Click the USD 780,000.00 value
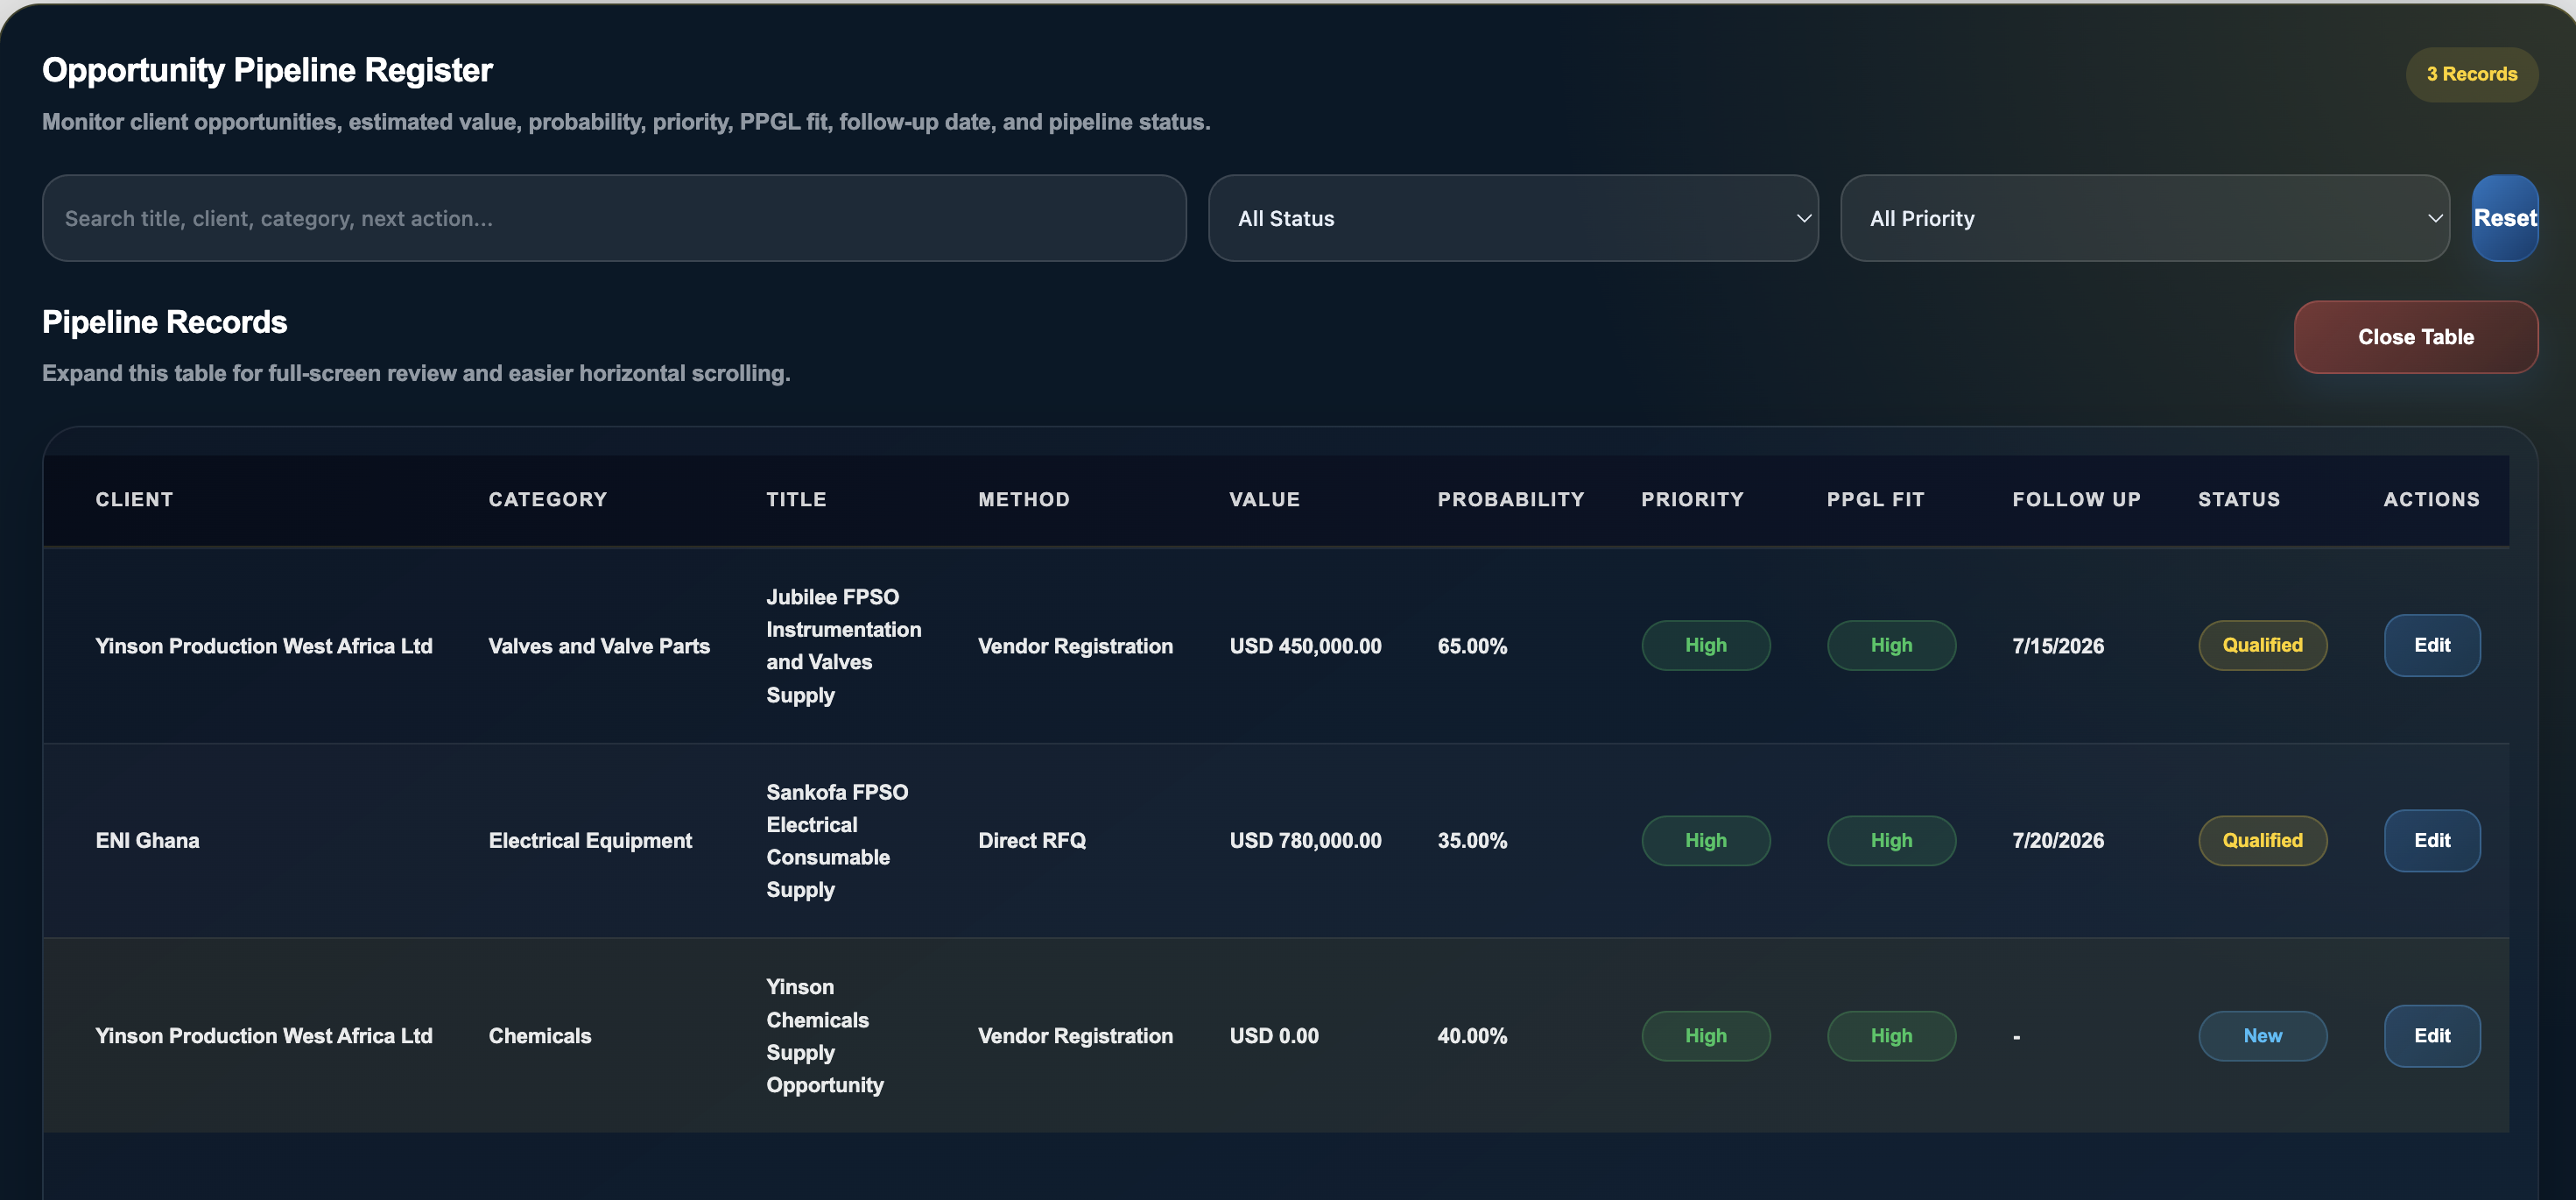2576x1200 pixels. (x=1306, y=840)
